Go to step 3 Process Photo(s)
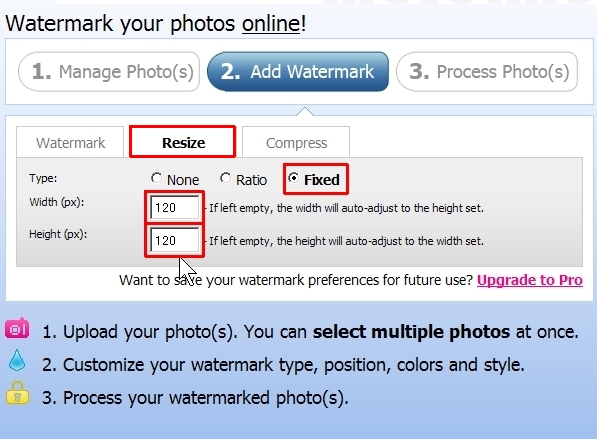The width and height of the screenshot is (597, 439). (x=487, y=72)
